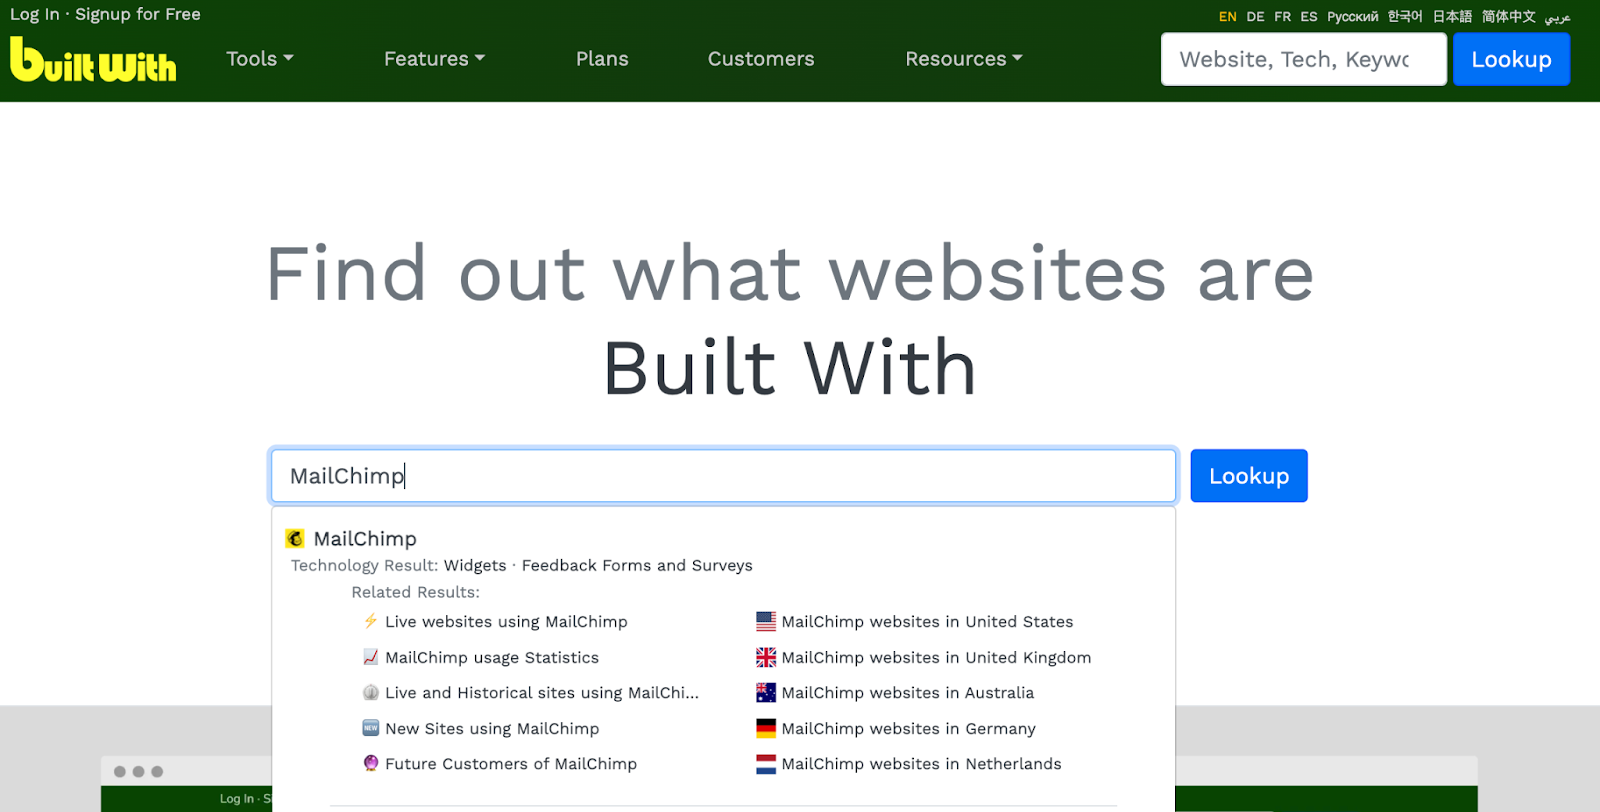1600x812 pixels.
Task: Open the Tools dropdown menu
Action: pyautogui.click(x=260, y=59)
